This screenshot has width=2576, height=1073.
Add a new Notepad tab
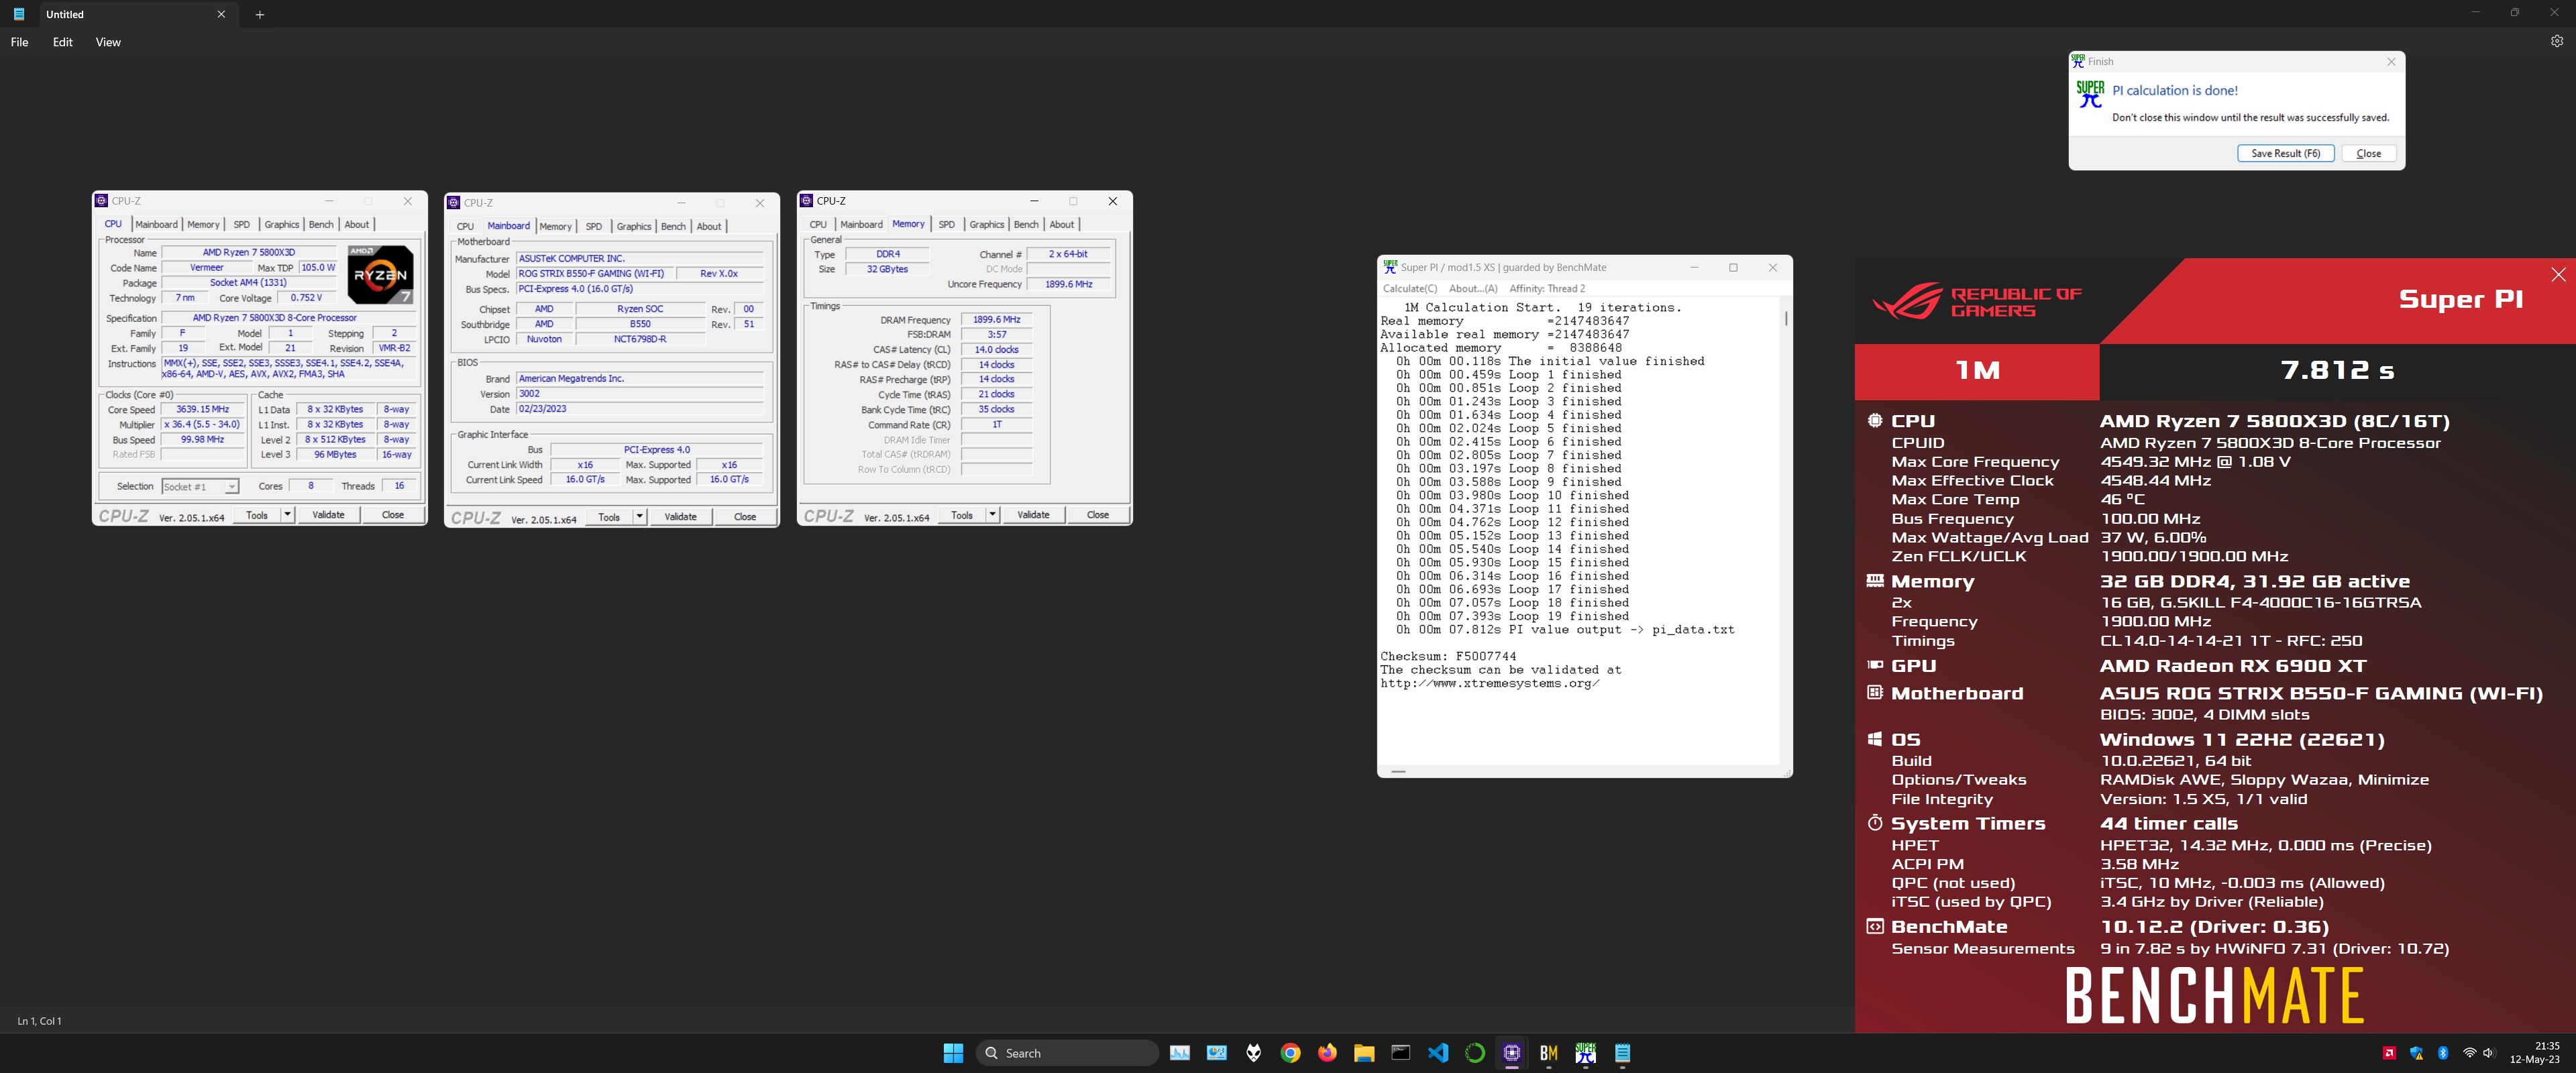coord(259,14)
